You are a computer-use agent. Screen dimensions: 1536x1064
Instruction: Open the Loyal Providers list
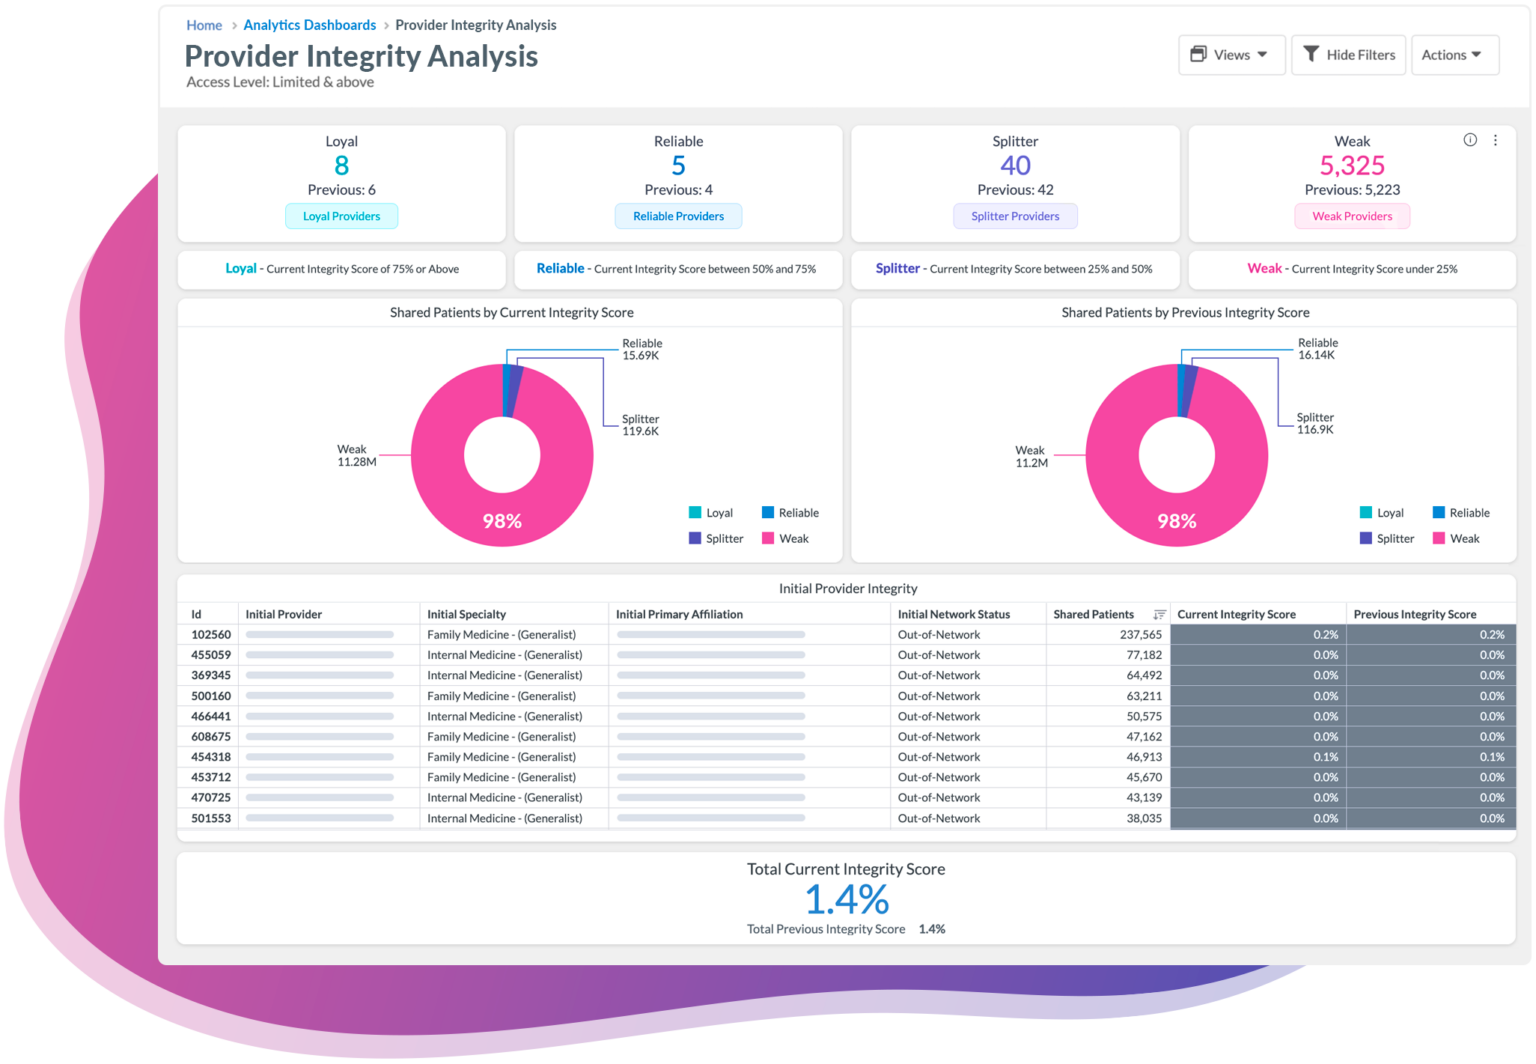[x=341, y=216]
